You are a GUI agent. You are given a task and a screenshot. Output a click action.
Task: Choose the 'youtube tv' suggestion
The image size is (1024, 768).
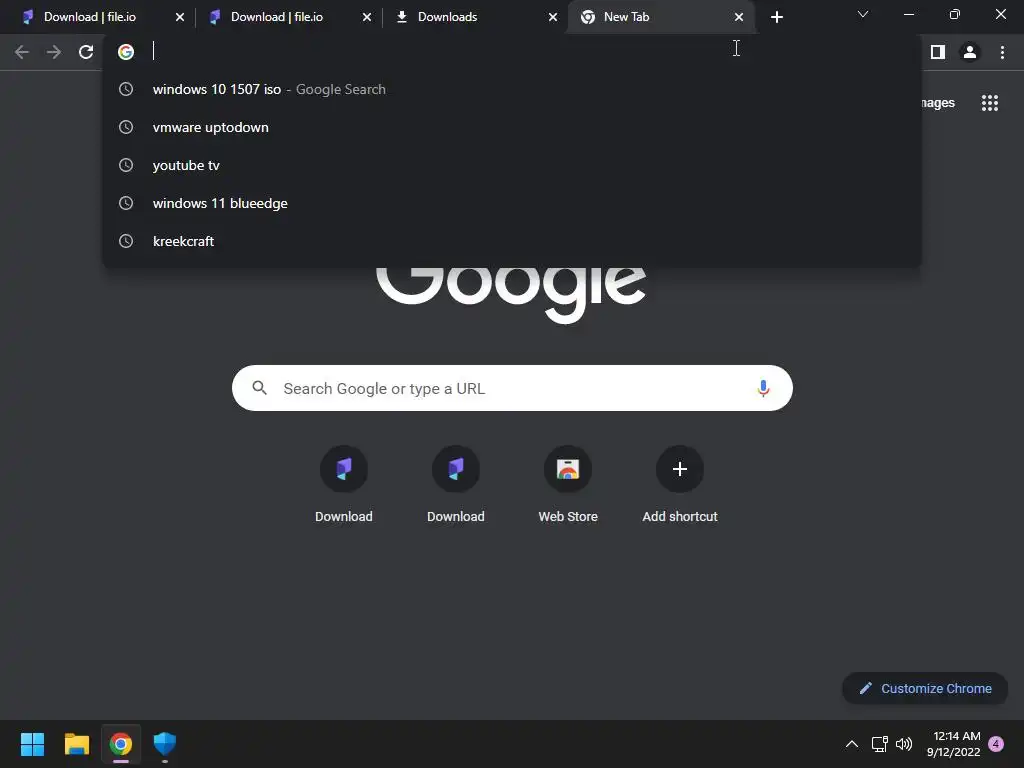point(512,165)
